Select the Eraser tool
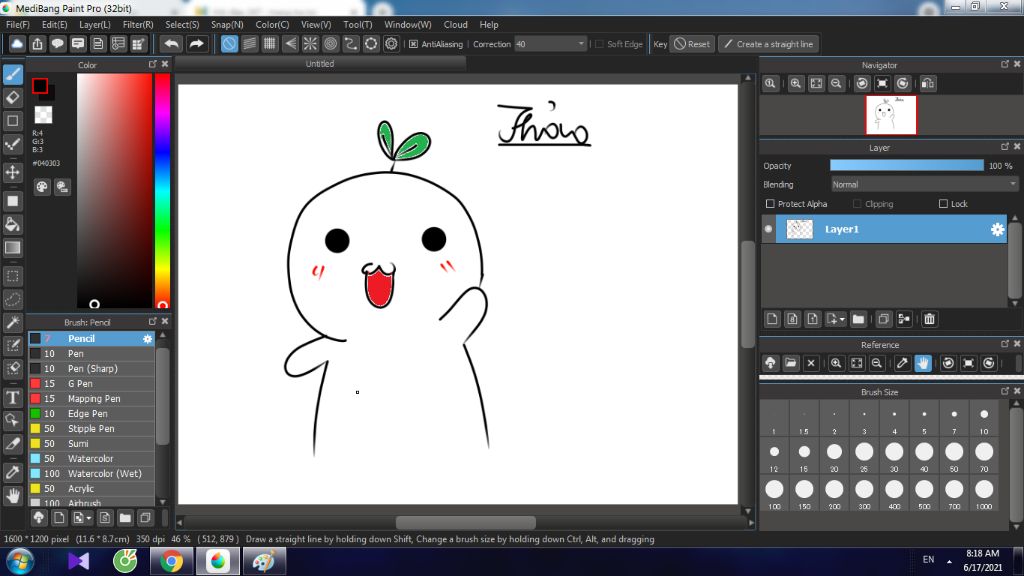This screenshot has height=576, width=1024. tap(12, 98)
